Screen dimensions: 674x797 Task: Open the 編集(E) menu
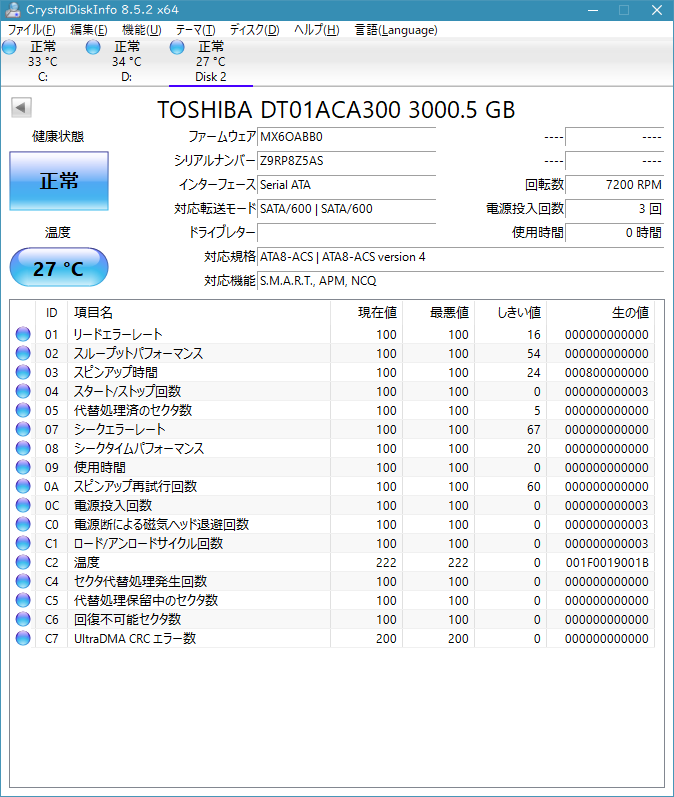click(89, 30)
